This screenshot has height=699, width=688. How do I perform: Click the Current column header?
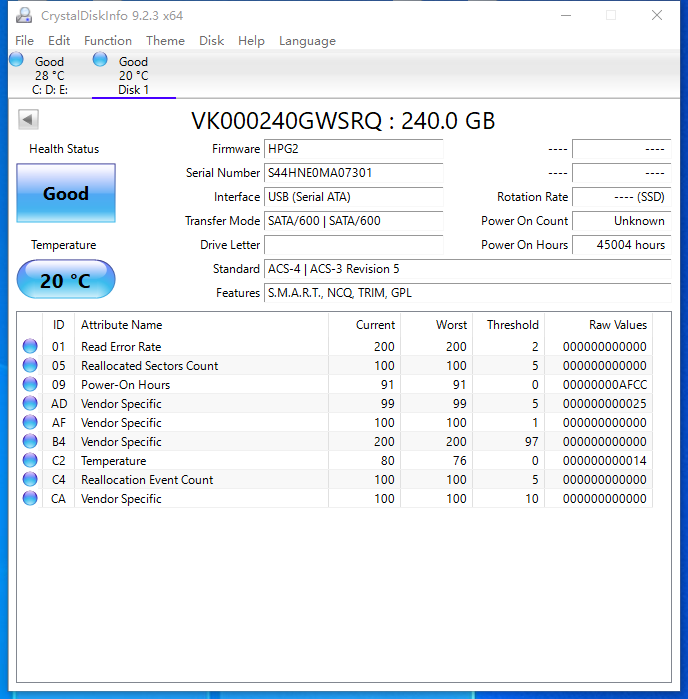click(364, 325)
